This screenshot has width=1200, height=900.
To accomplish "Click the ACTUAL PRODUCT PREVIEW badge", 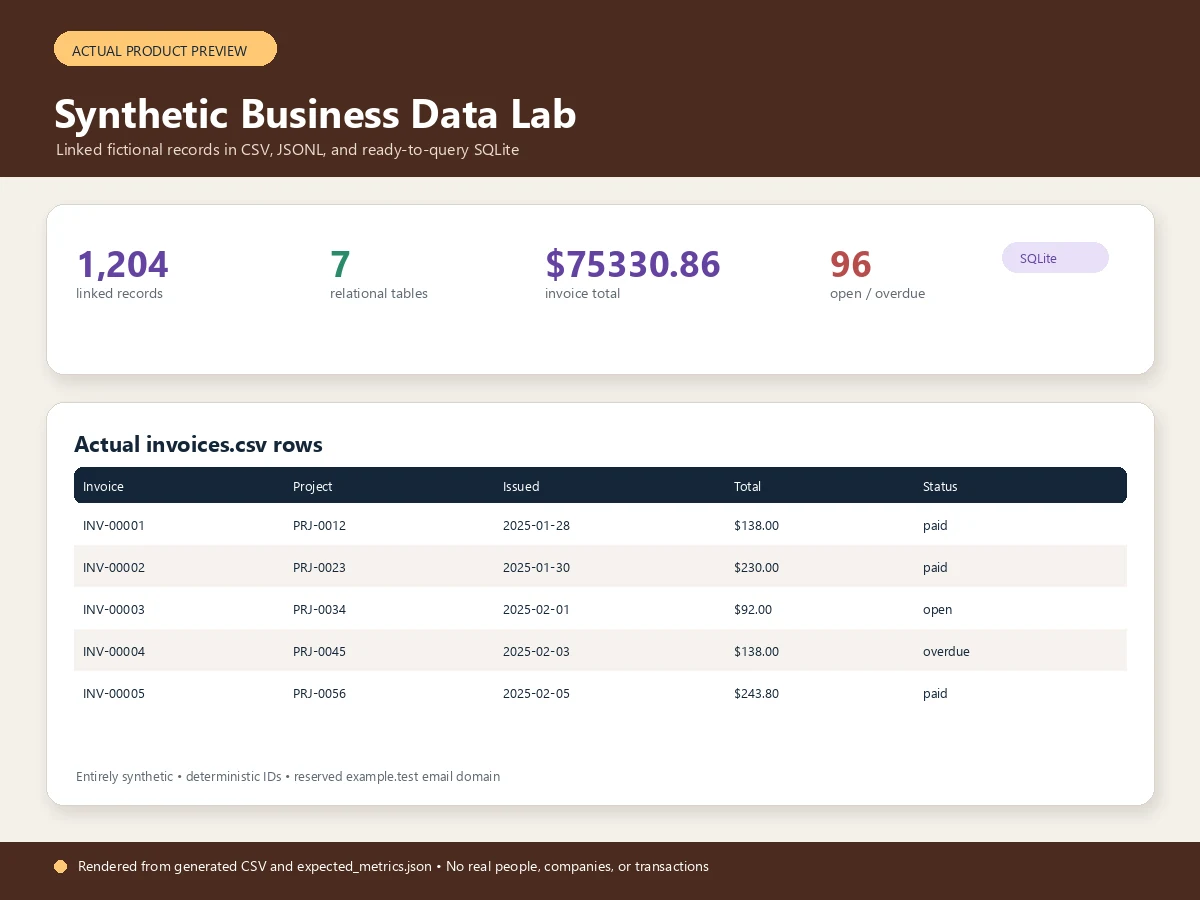I will (x=165, y=49).
